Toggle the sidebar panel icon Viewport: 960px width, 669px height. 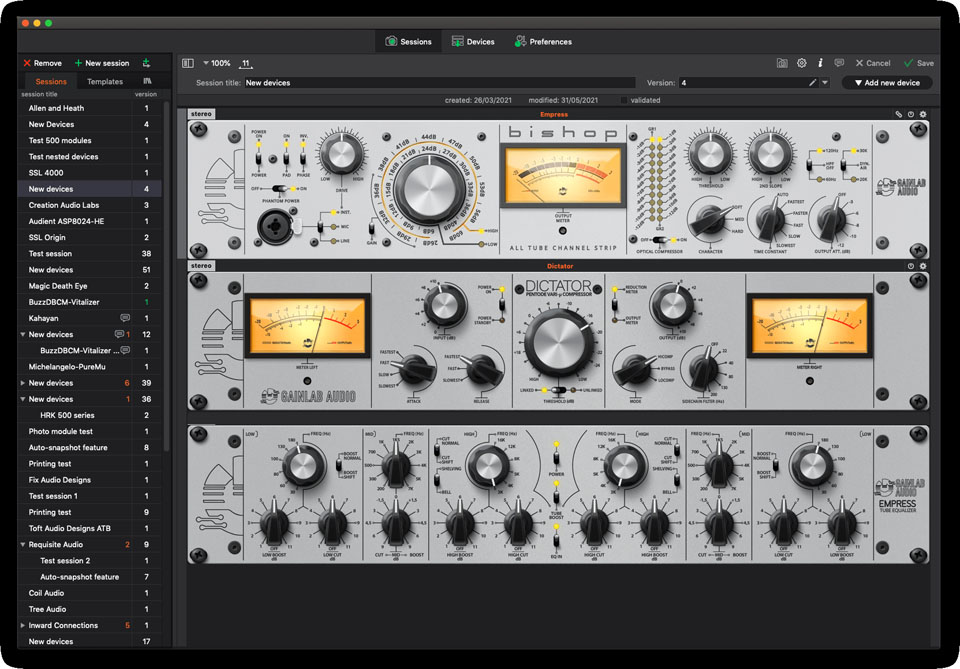pos(188,63)
